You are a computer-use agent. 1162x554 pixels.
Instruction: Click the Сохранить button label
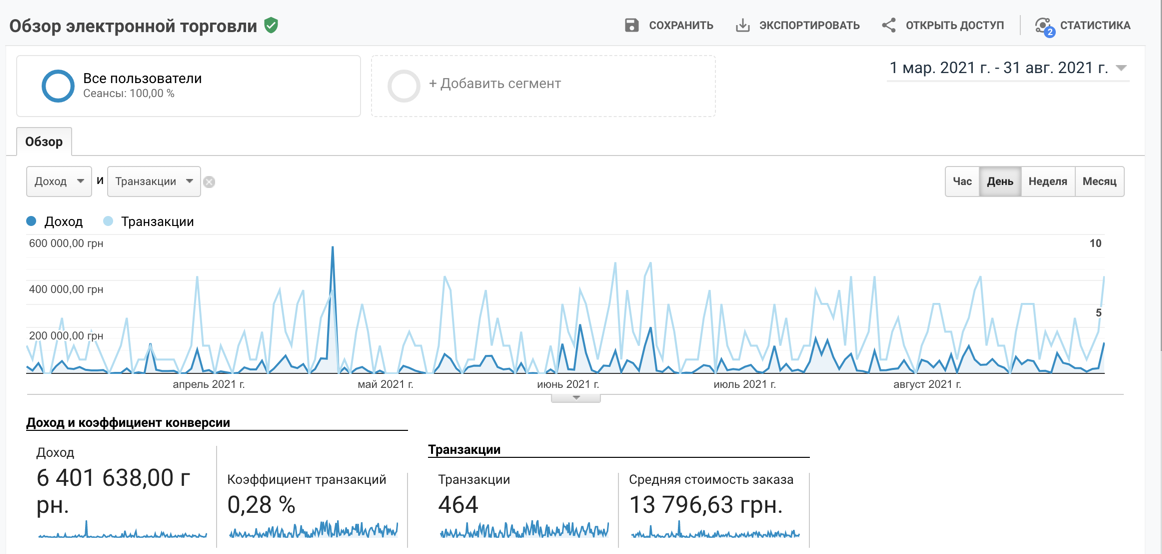point(681,25)
